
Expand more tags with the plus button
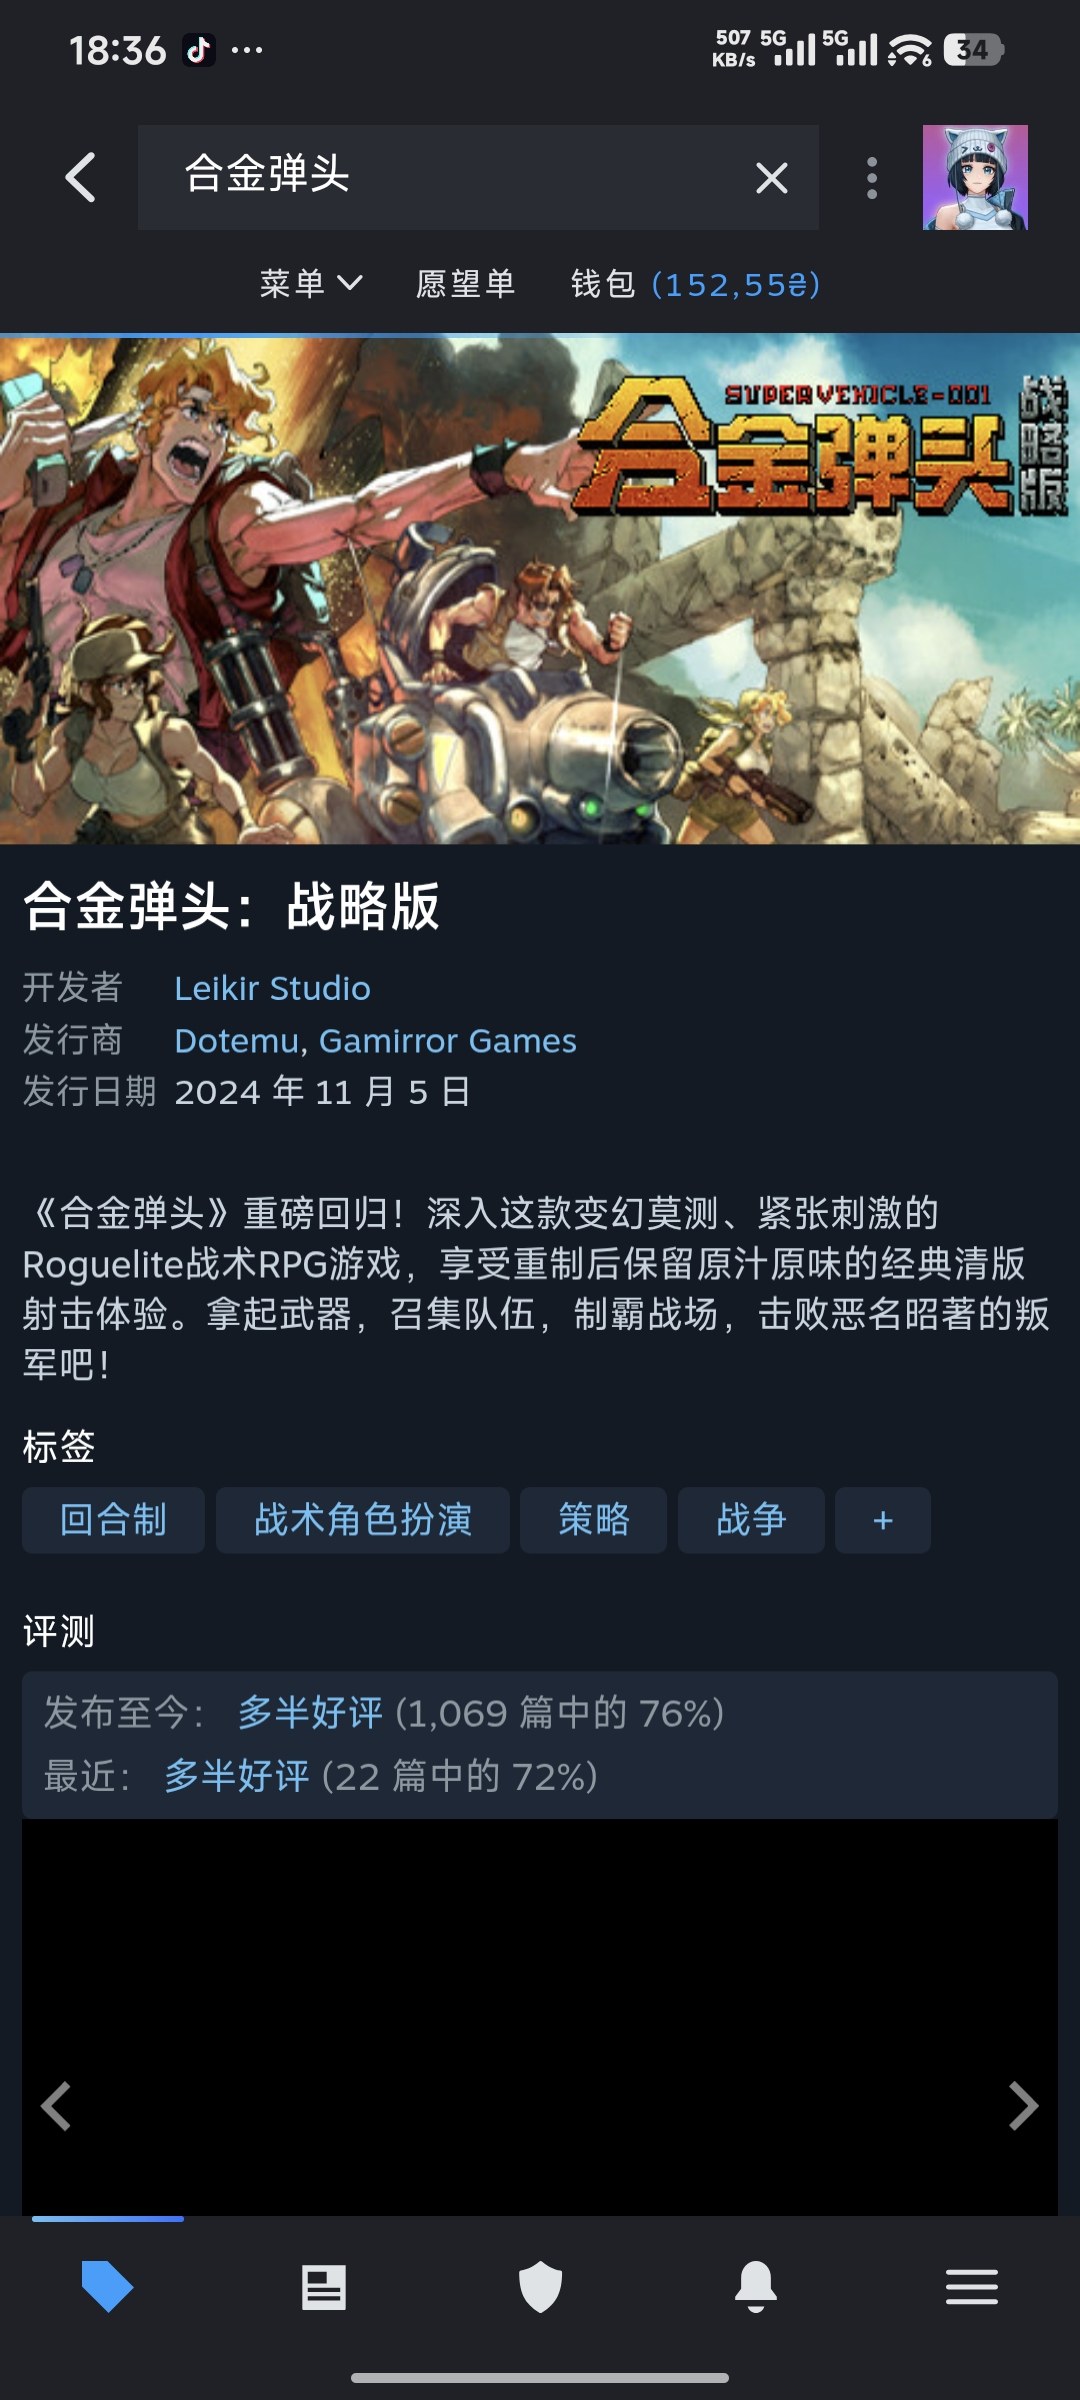click(x=883, y=1520)
